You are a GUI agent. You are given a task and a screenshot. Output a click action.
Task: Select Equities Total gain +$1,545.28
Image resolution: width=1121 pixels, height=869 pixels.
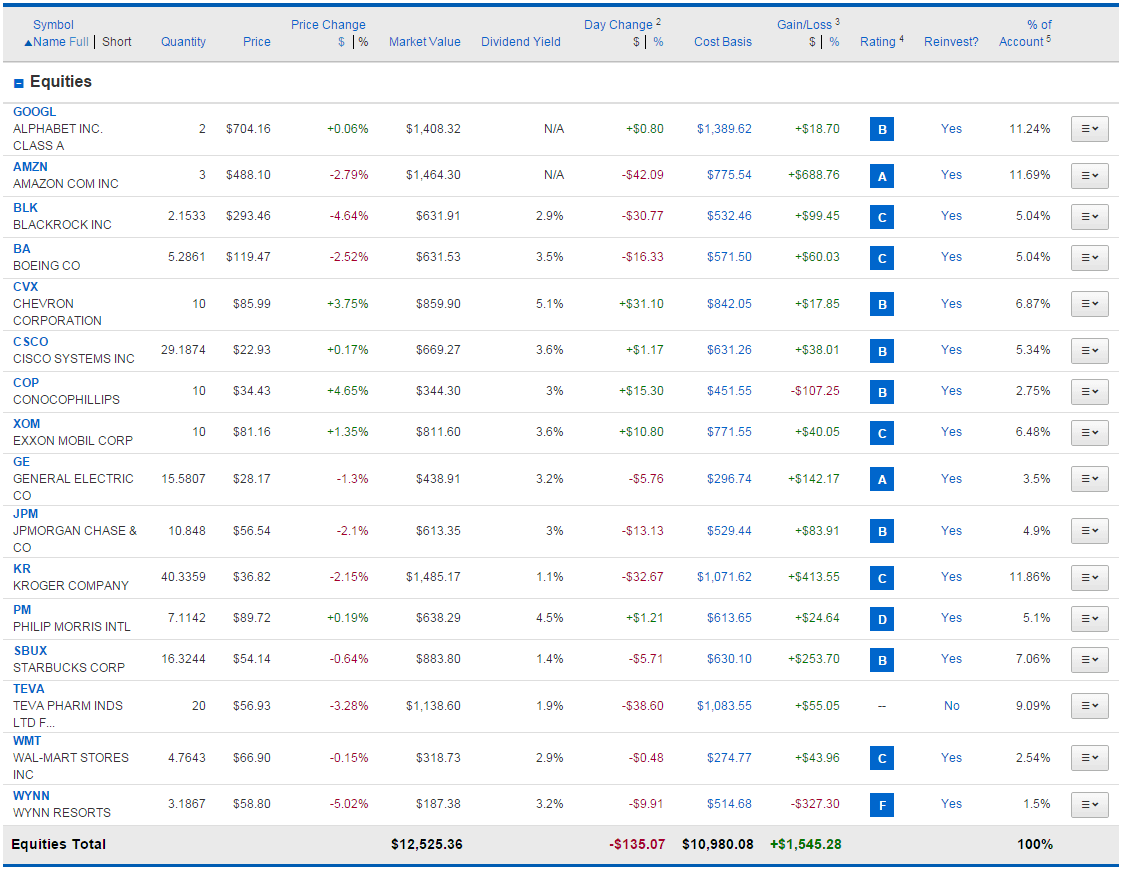point(806,845)
